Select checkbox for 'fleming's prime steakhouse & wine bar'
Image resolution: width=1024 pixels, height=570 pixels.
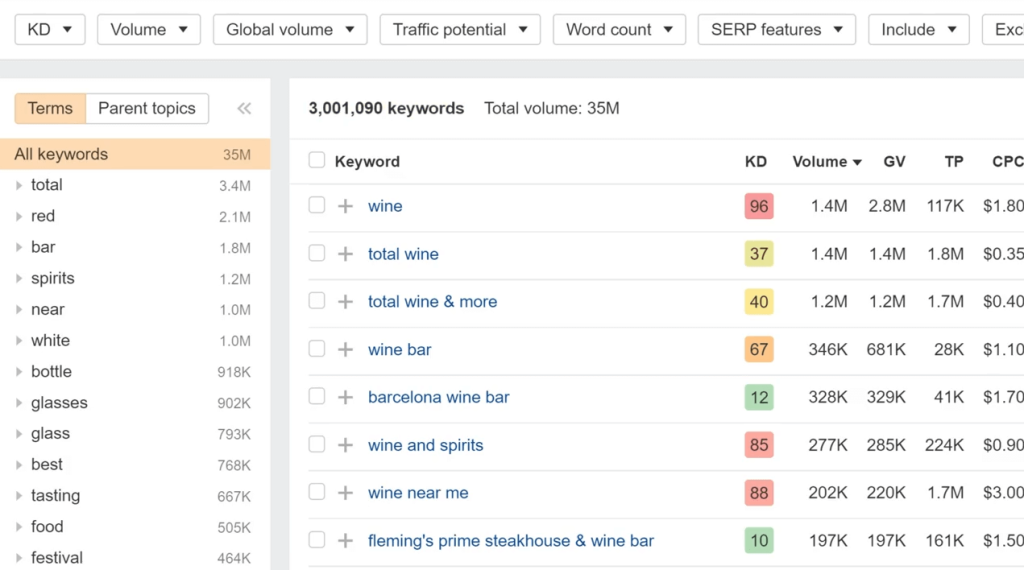pyautogui.click(x=317, y=541)
